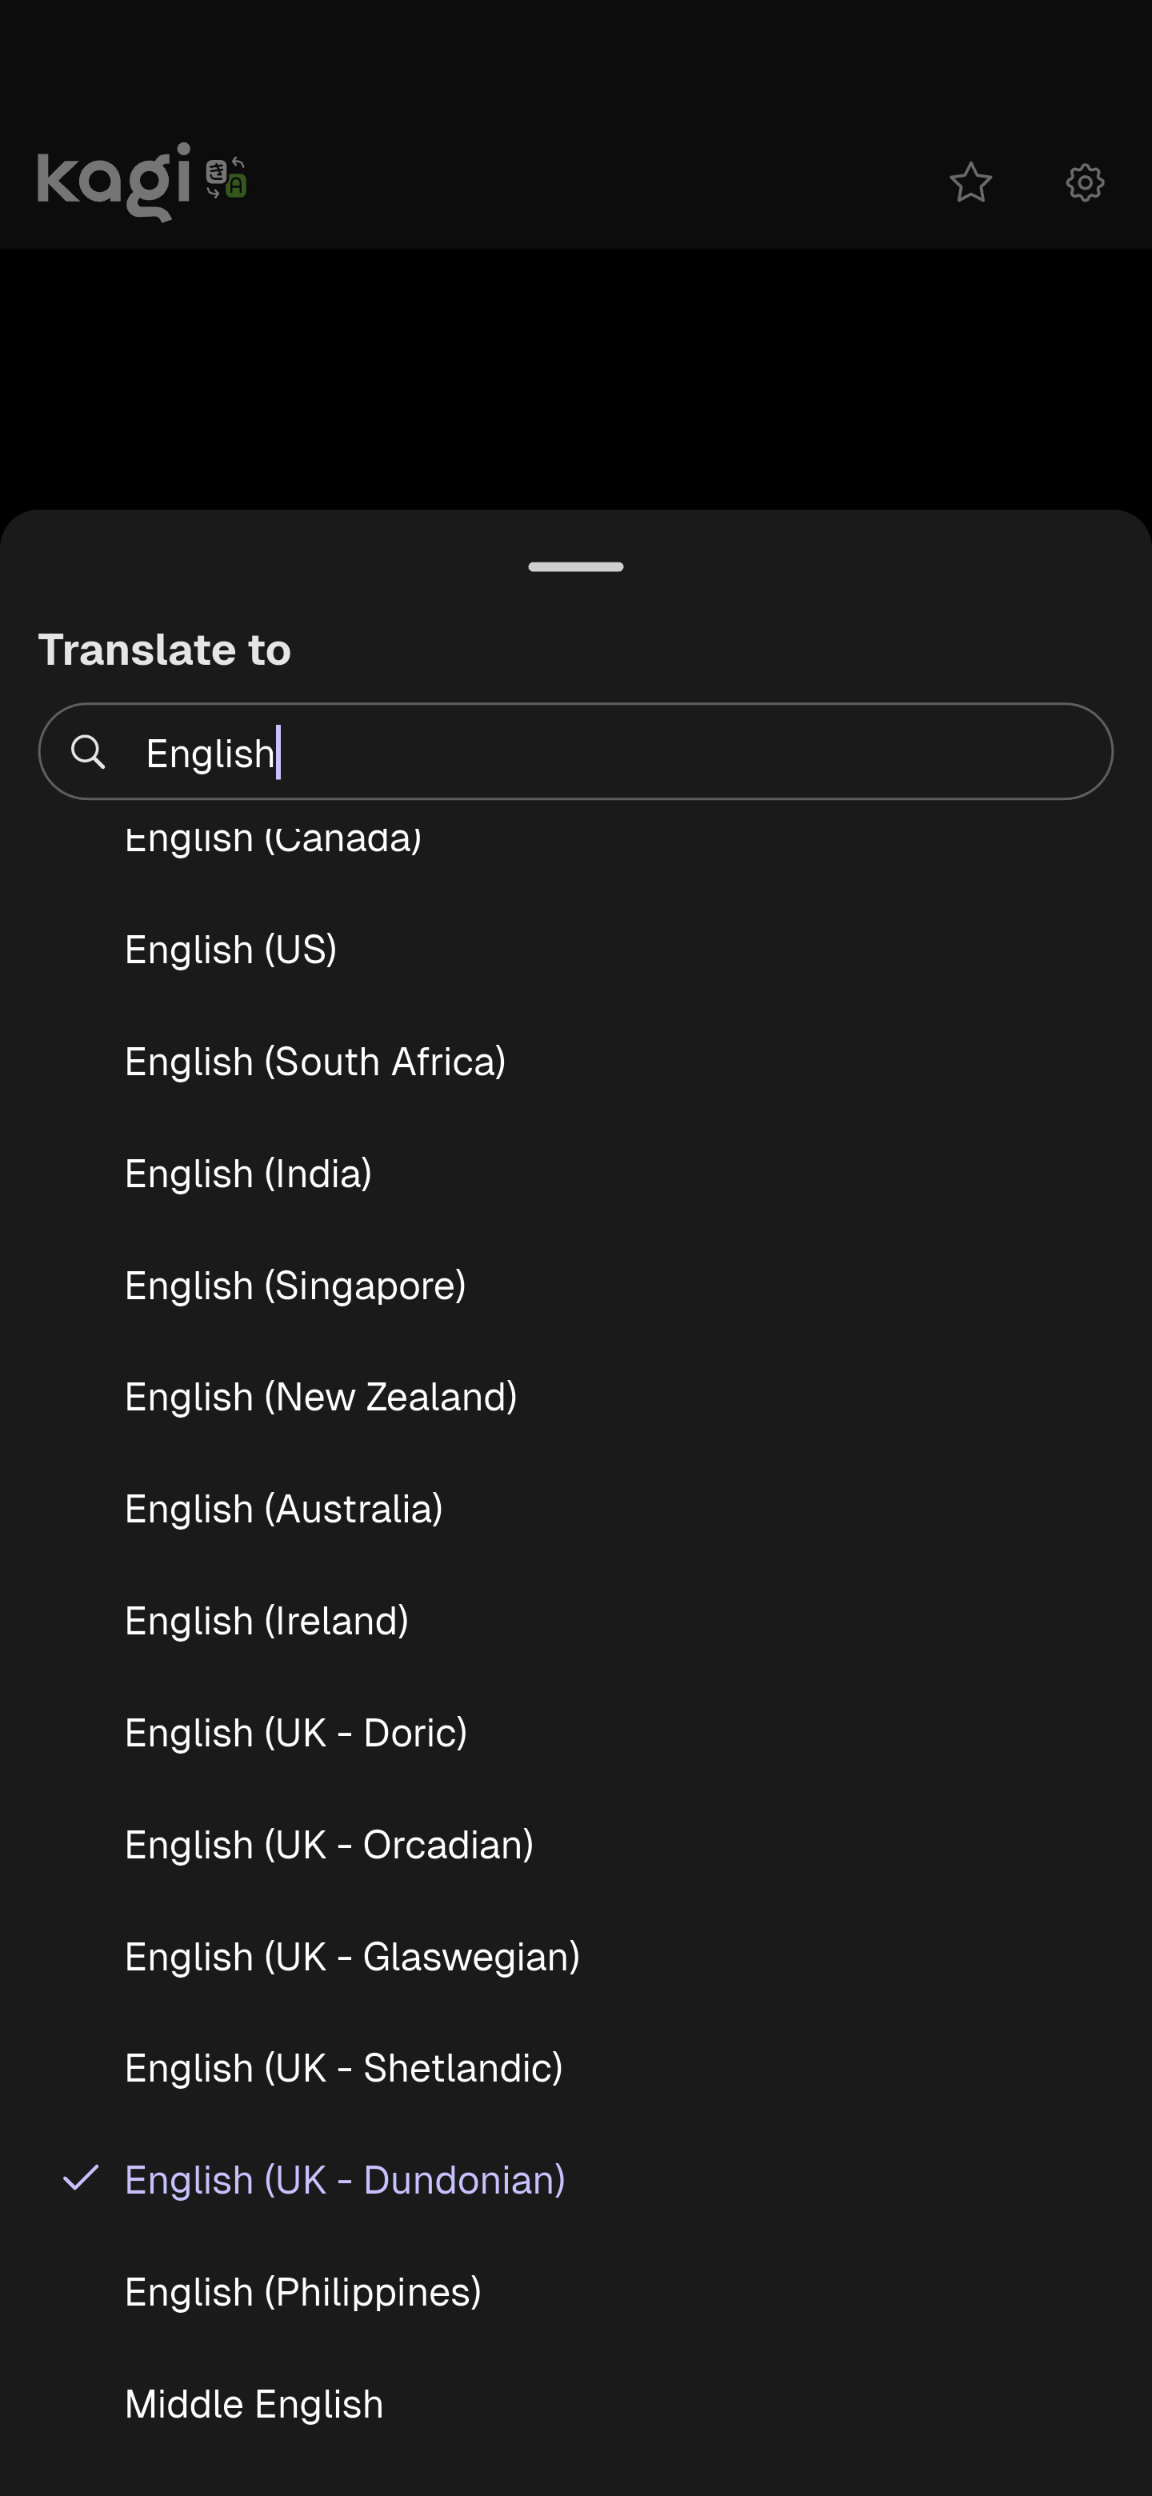Select English (India) from the list
This screenshot has width=1152, height=2496.
pos(248,1173)
